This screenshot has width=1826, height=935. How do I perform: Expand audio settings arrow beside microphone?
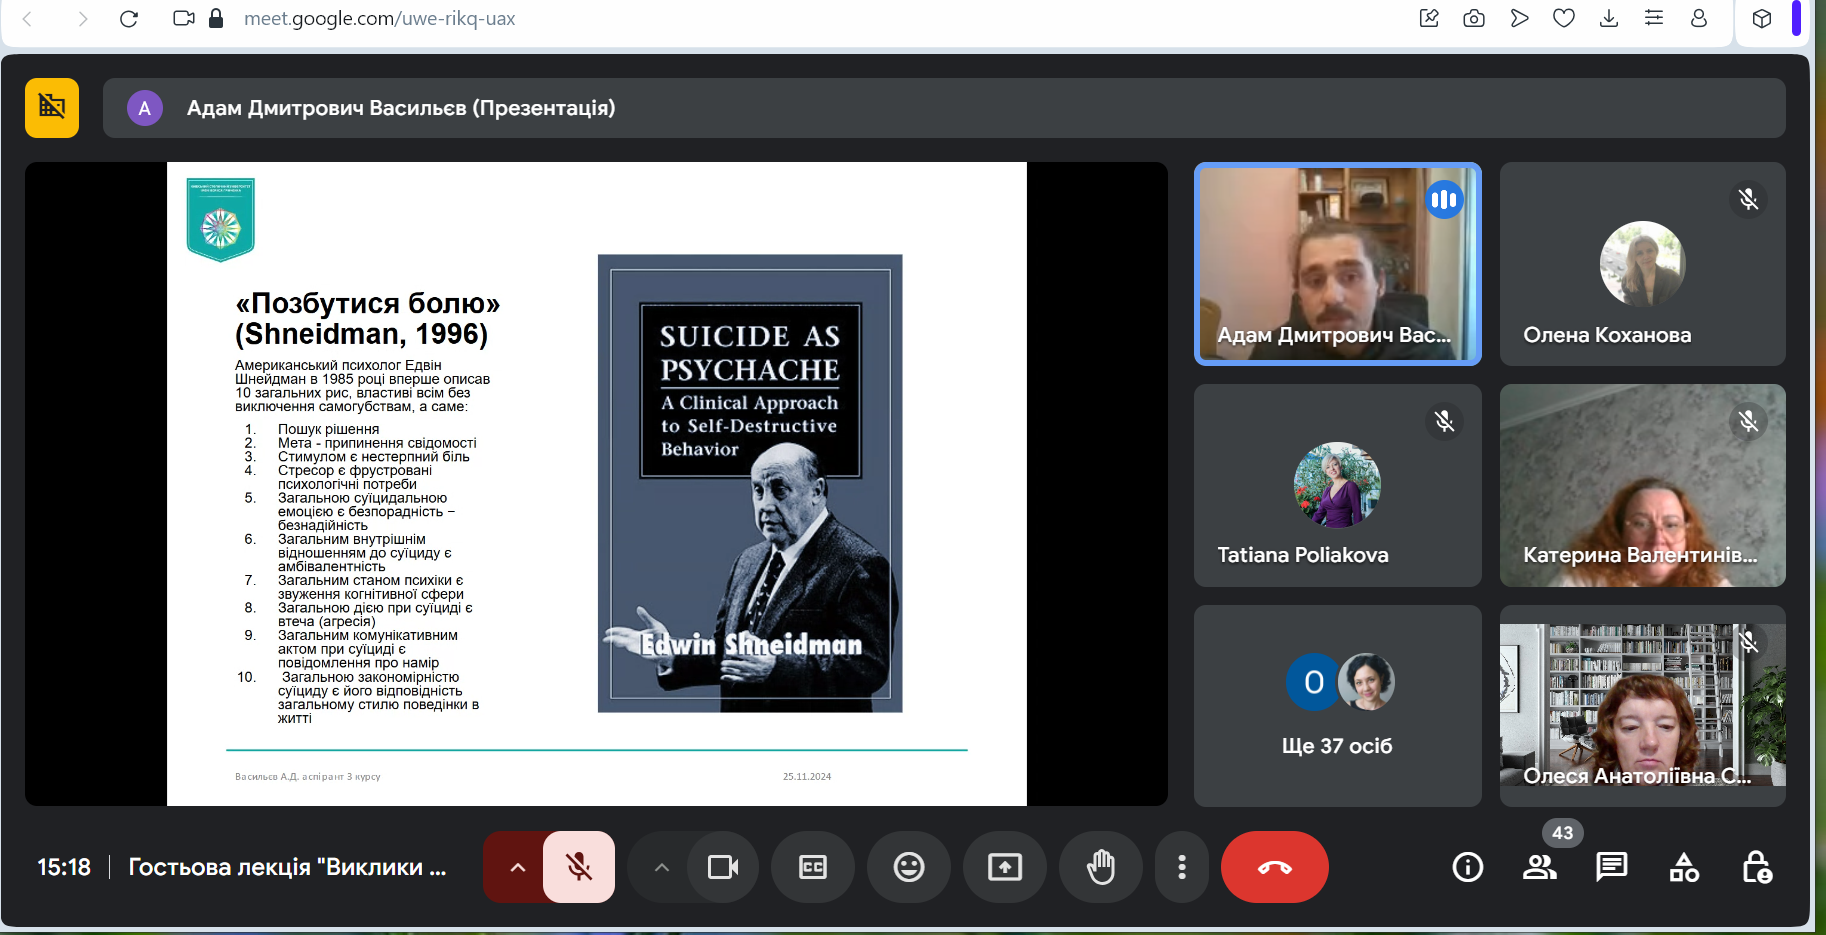pyautogui.click(x=517, y=867)
